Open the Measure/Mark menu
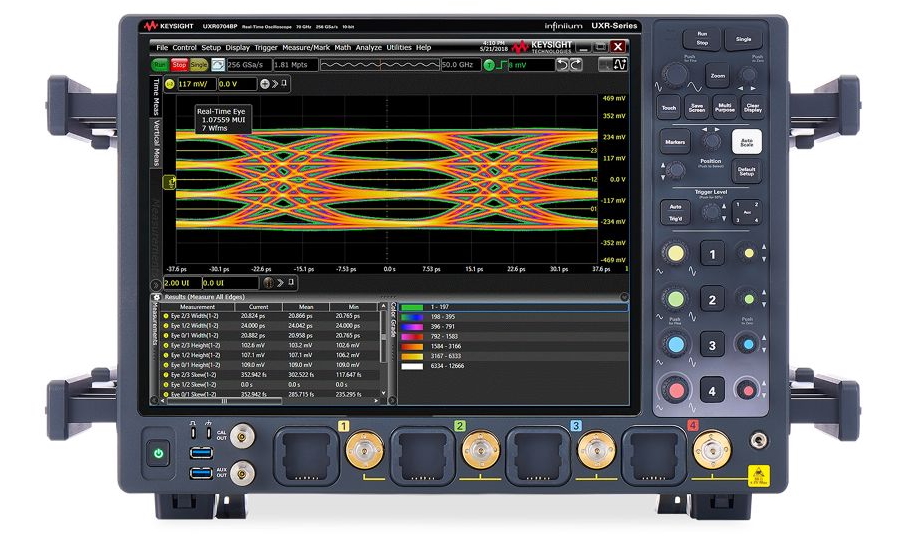This screenshot has width=906, height=544. coord(306,47)
